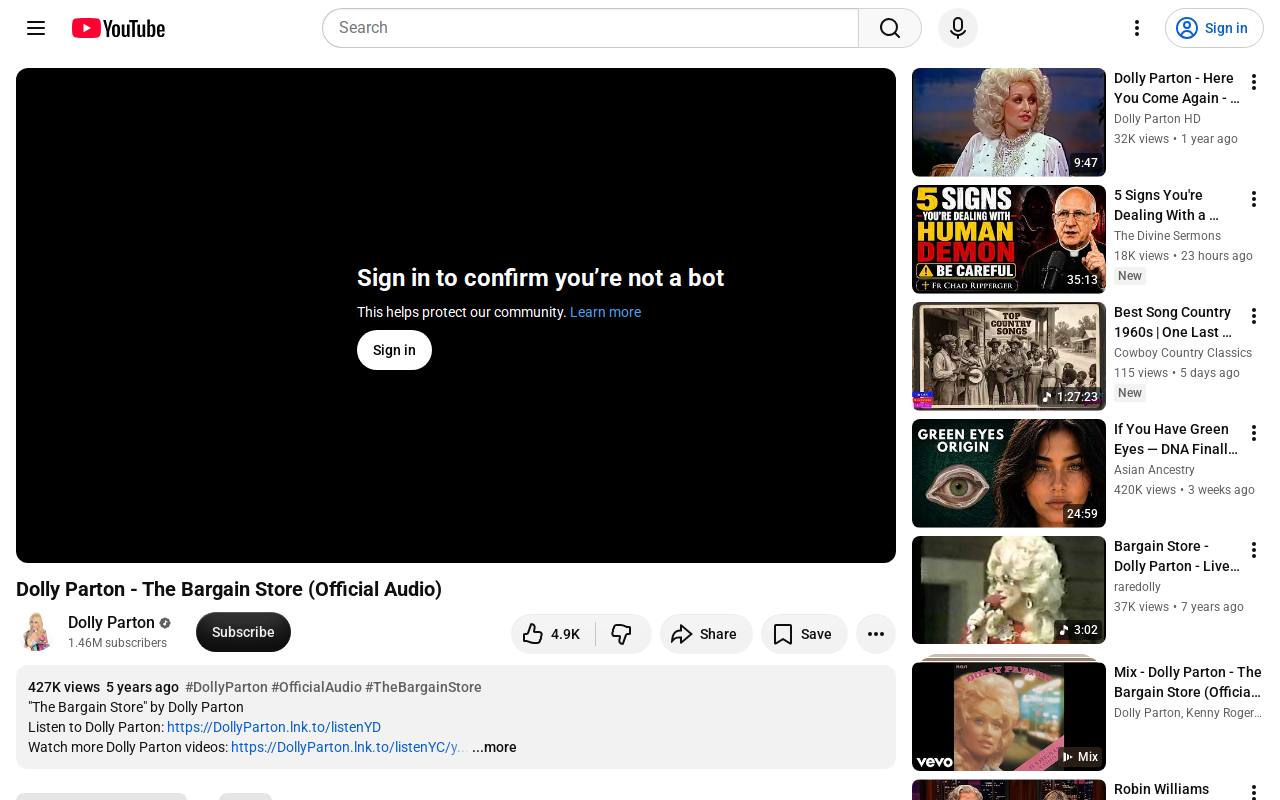
Task: Open the listenYC link in description
Action: tap(348, 747)
